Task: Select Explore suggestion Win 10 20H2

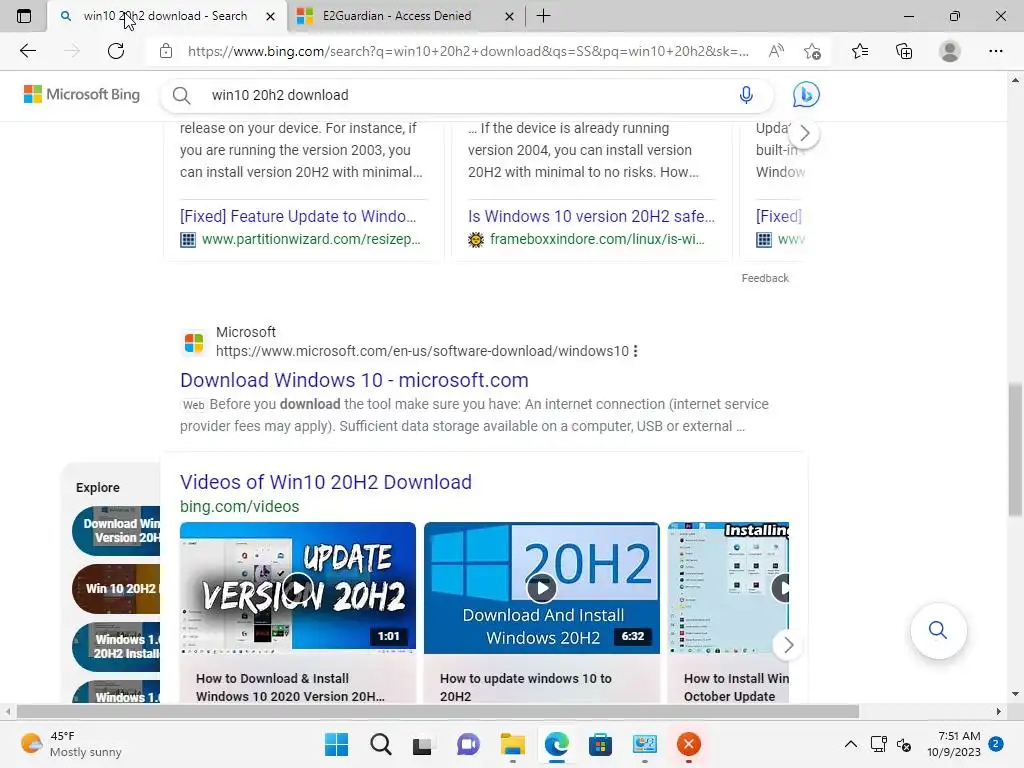Action: 116,589
